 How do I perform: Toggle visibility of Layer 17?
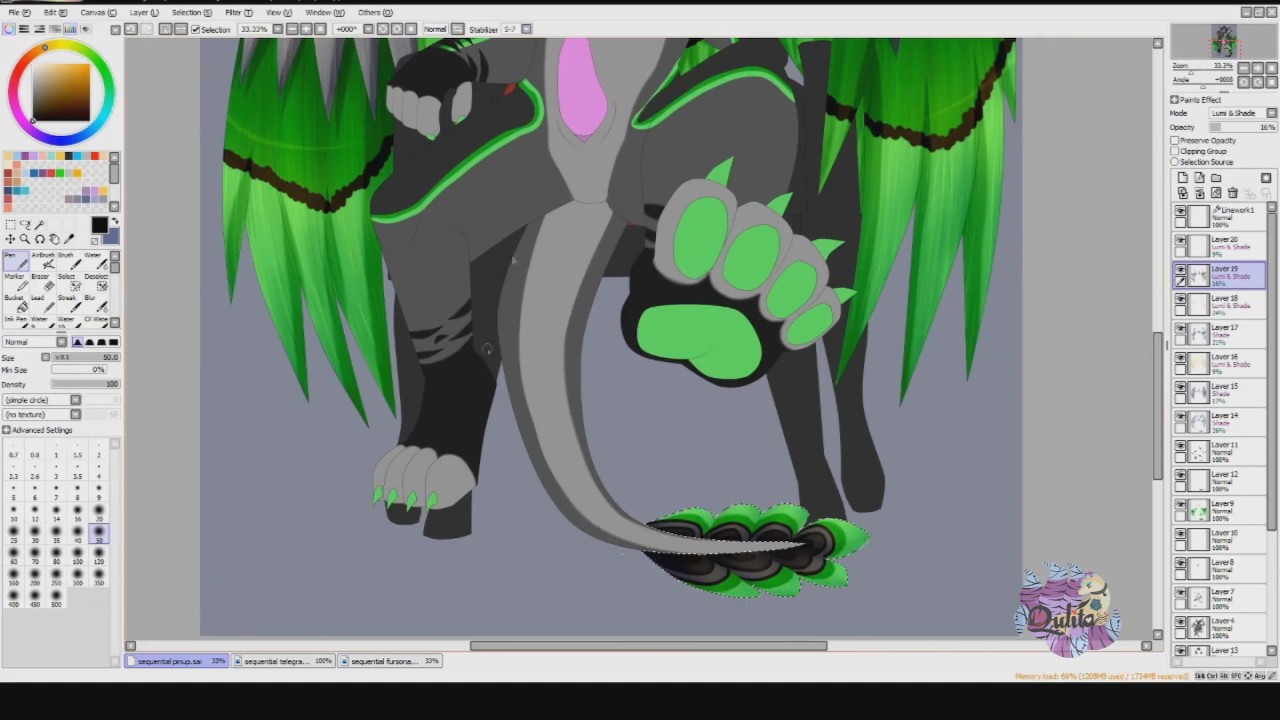click(x=1180, y=328)
